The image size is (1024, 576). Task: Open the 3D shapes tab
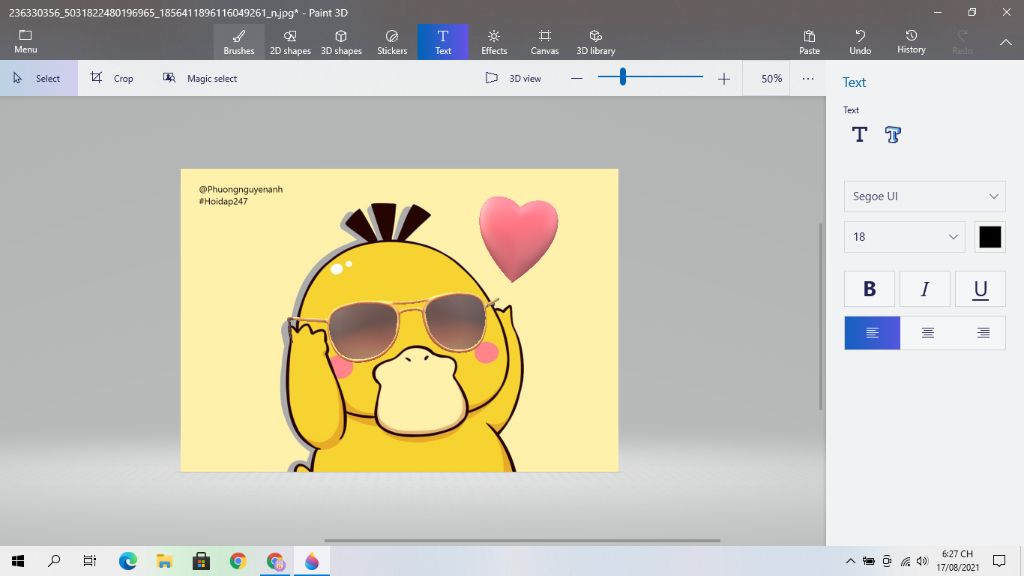(x=341, y=42)
